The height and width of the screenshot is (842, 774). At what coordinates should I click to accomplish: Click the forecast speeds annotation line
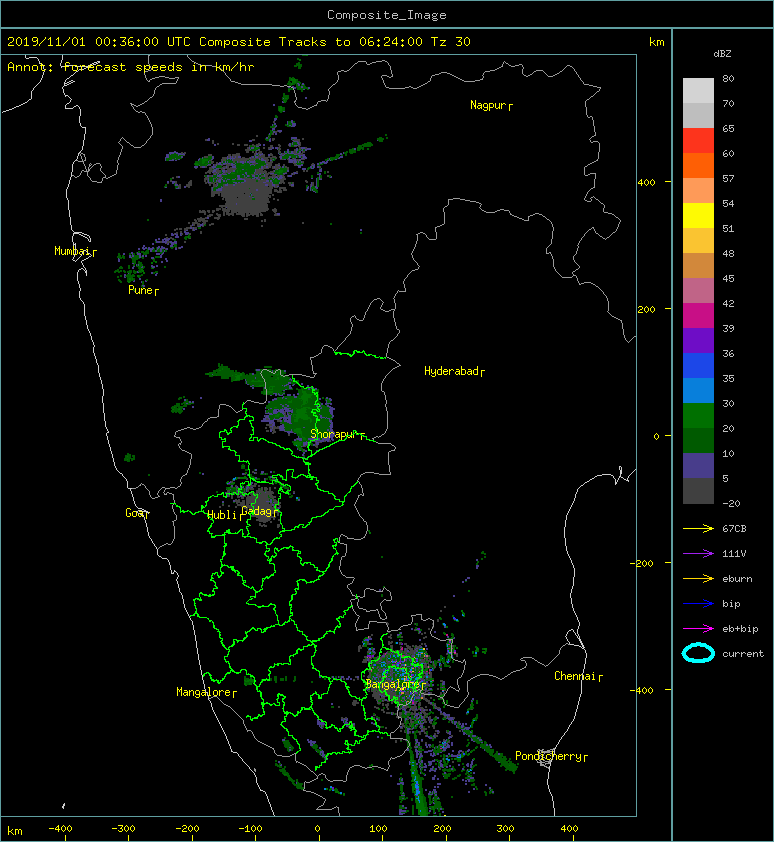tap(131, 67)
